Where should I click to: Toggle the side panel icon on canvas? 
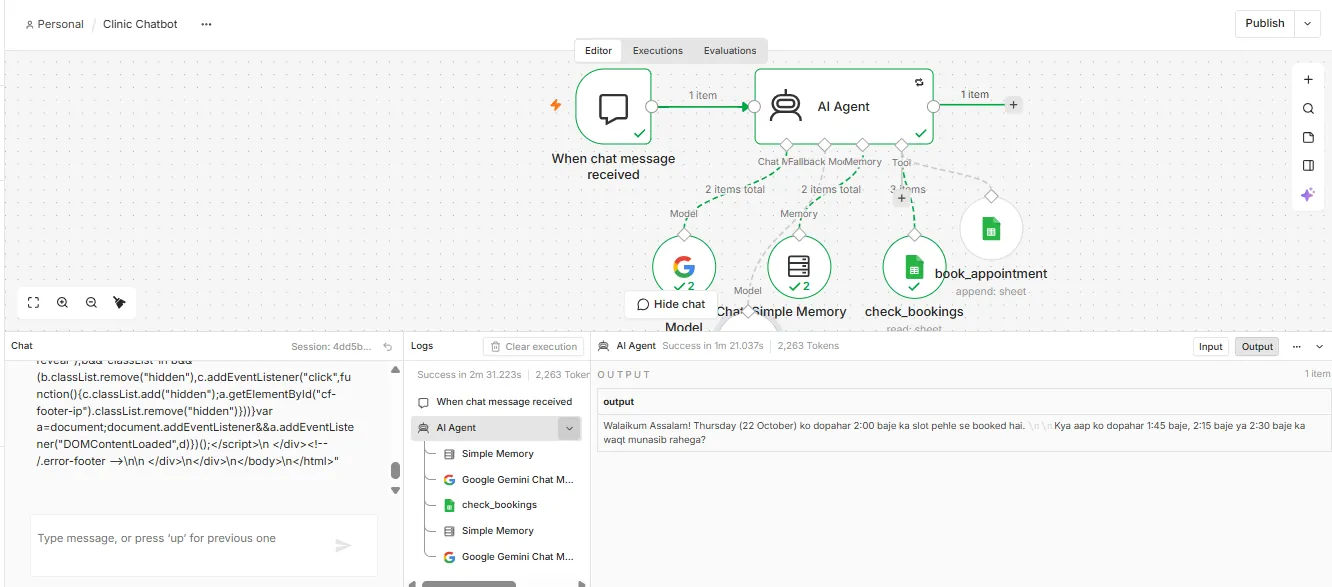(1308, 166)
